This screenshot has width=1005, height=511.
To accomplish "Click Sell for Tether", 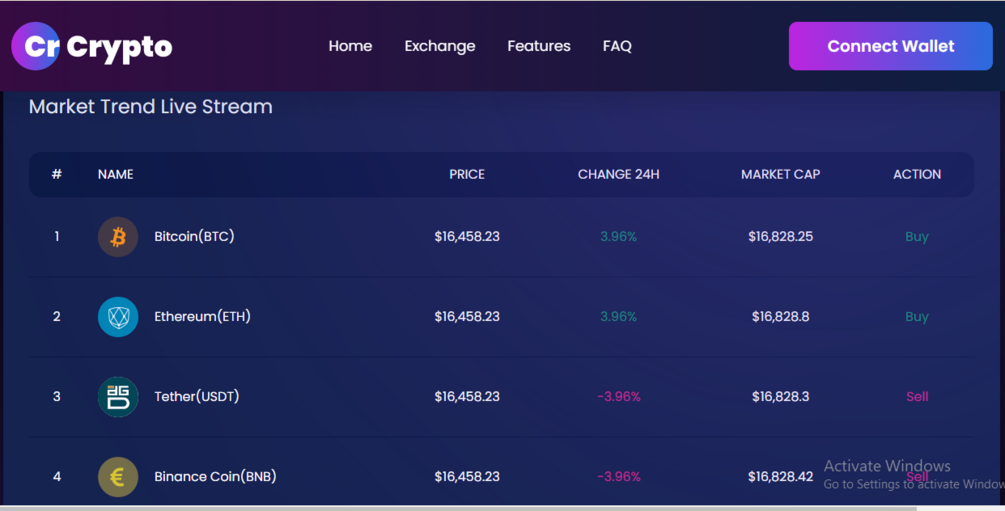I will click(917, 397).
